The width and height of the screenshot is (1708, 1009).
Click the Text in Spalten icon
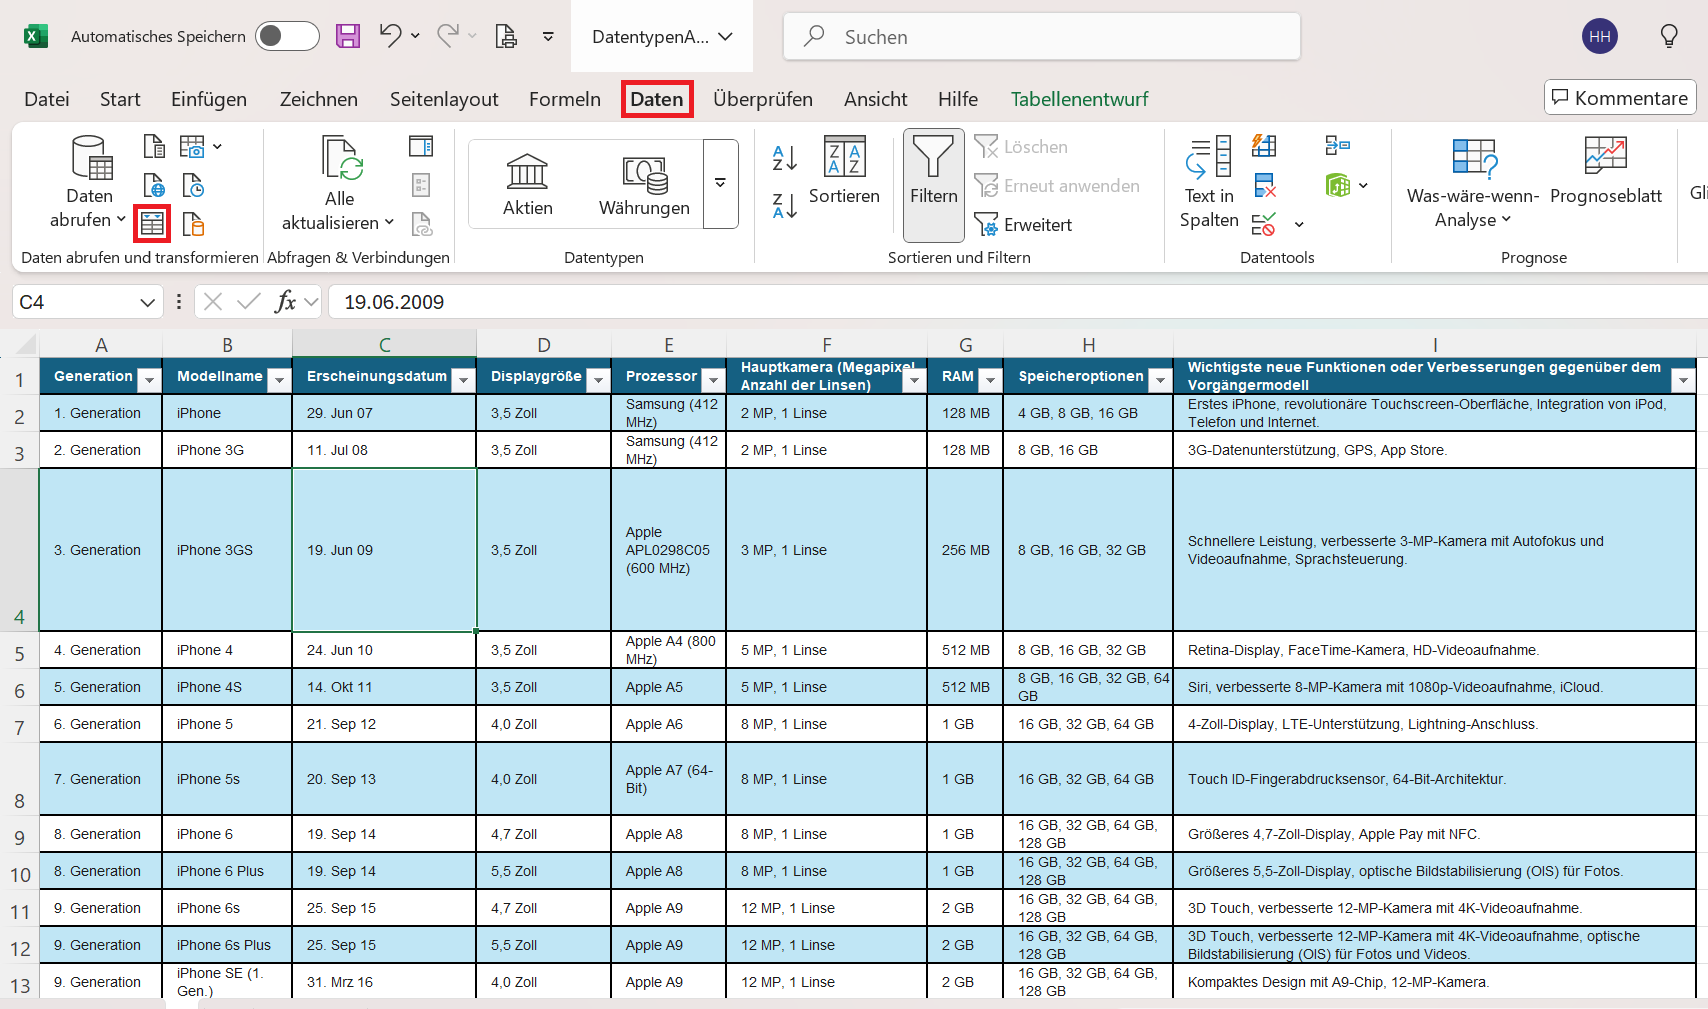coord(1208,157)
